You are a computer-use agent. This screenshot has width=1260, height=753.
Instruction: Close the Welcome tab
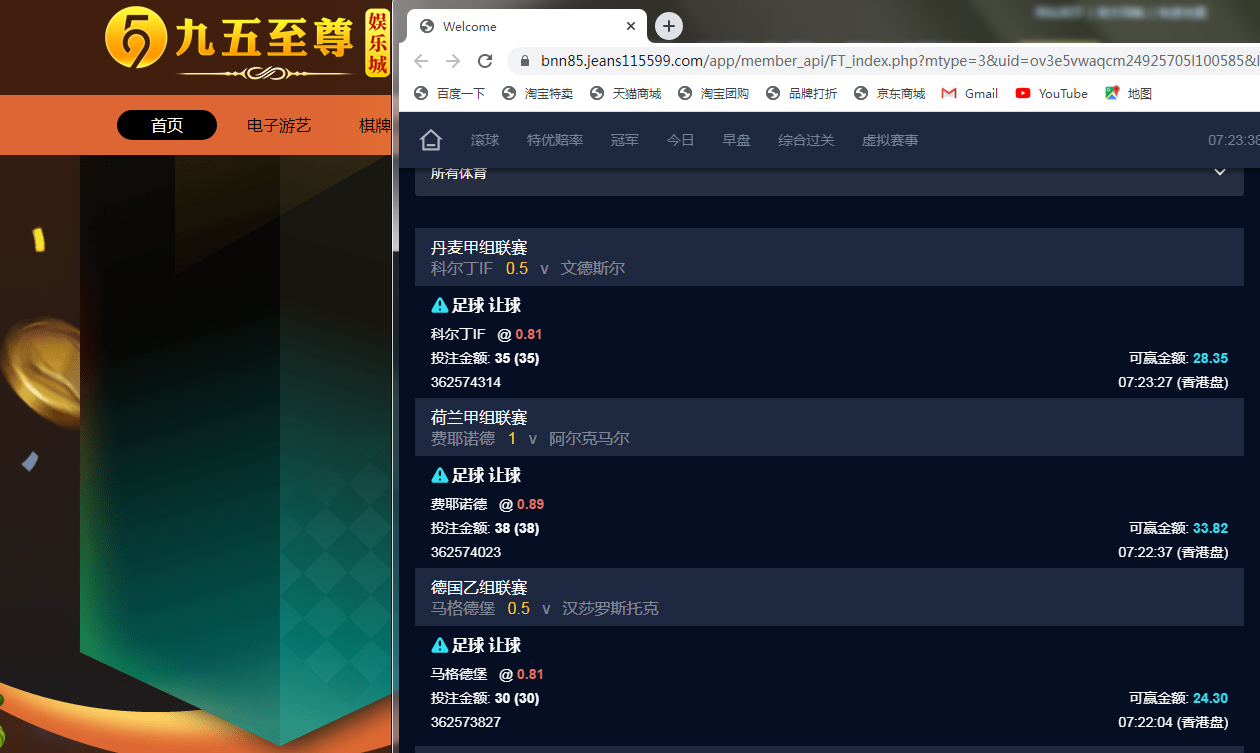pos(631,26)
